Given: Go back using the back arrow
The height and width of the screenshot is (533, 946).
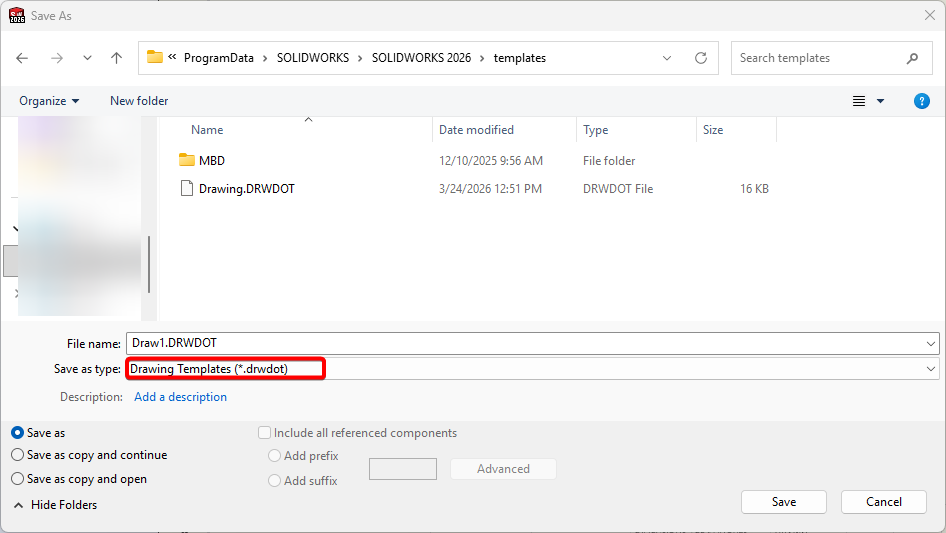Looking at the screenshot, I should coord(22,58).
